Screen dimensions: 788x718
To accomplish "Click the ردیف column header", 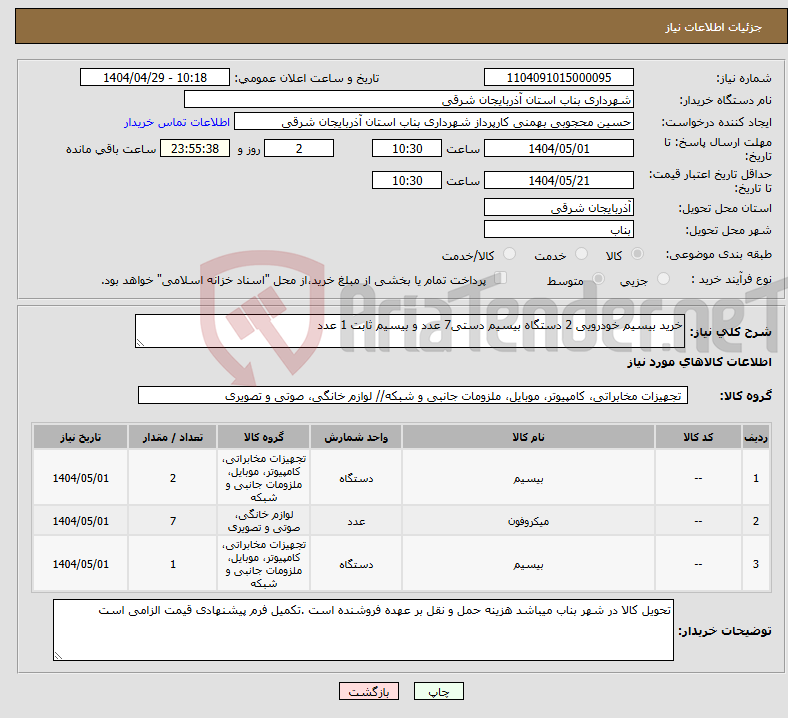I will tap(756, 437).
